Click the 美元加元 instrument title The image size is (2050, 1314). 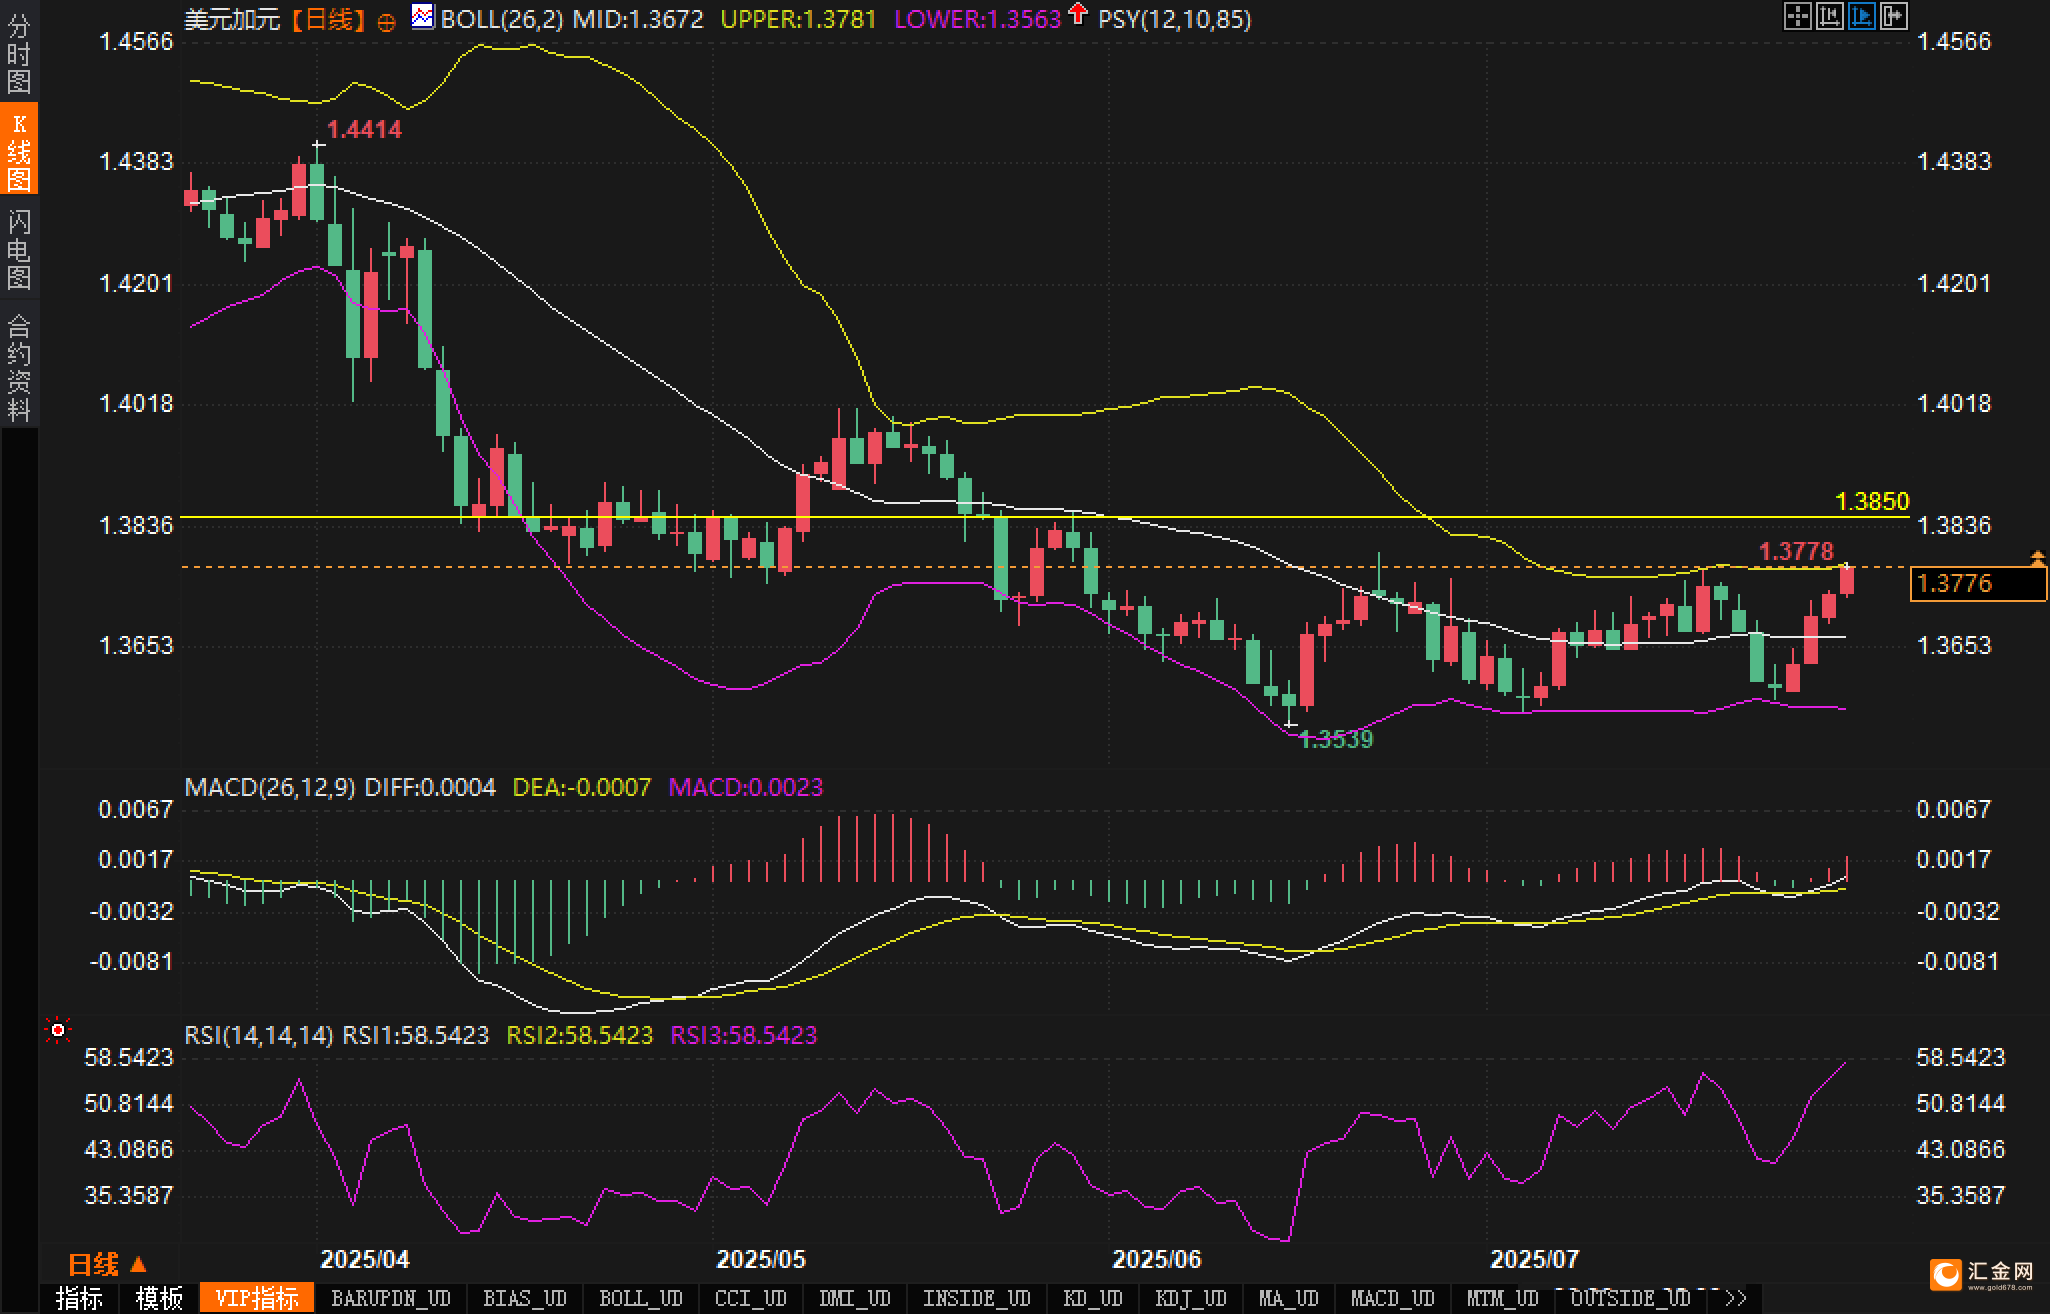232,19
